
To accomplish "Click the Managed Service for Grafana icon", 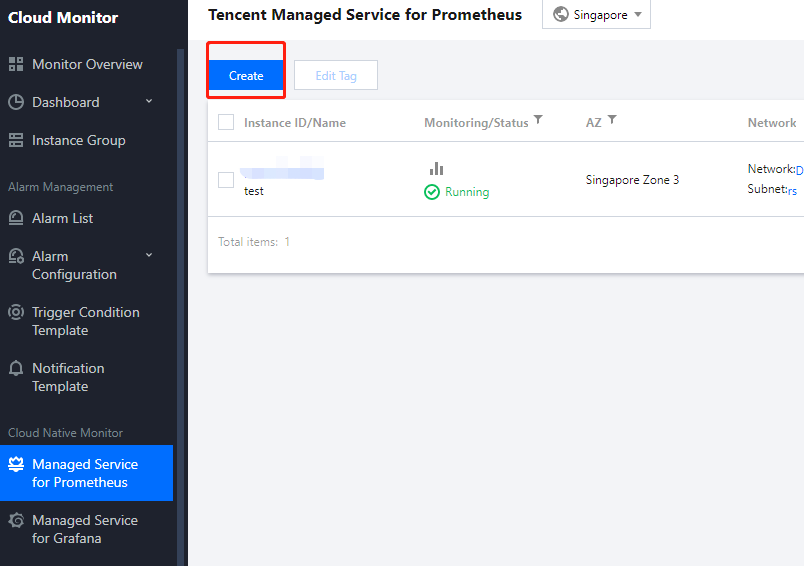I will [16, 520].
